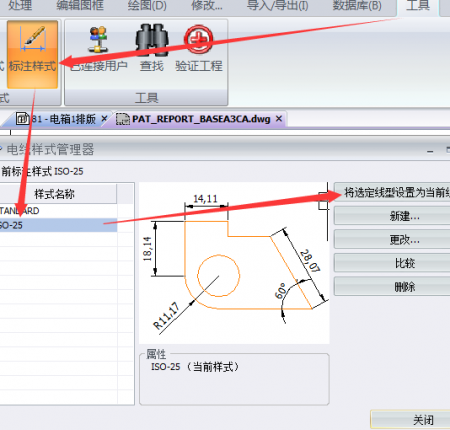The height and width of the screenshot is (430, 450).
Task: Set selected style as current
Action: tap(392, 192)
